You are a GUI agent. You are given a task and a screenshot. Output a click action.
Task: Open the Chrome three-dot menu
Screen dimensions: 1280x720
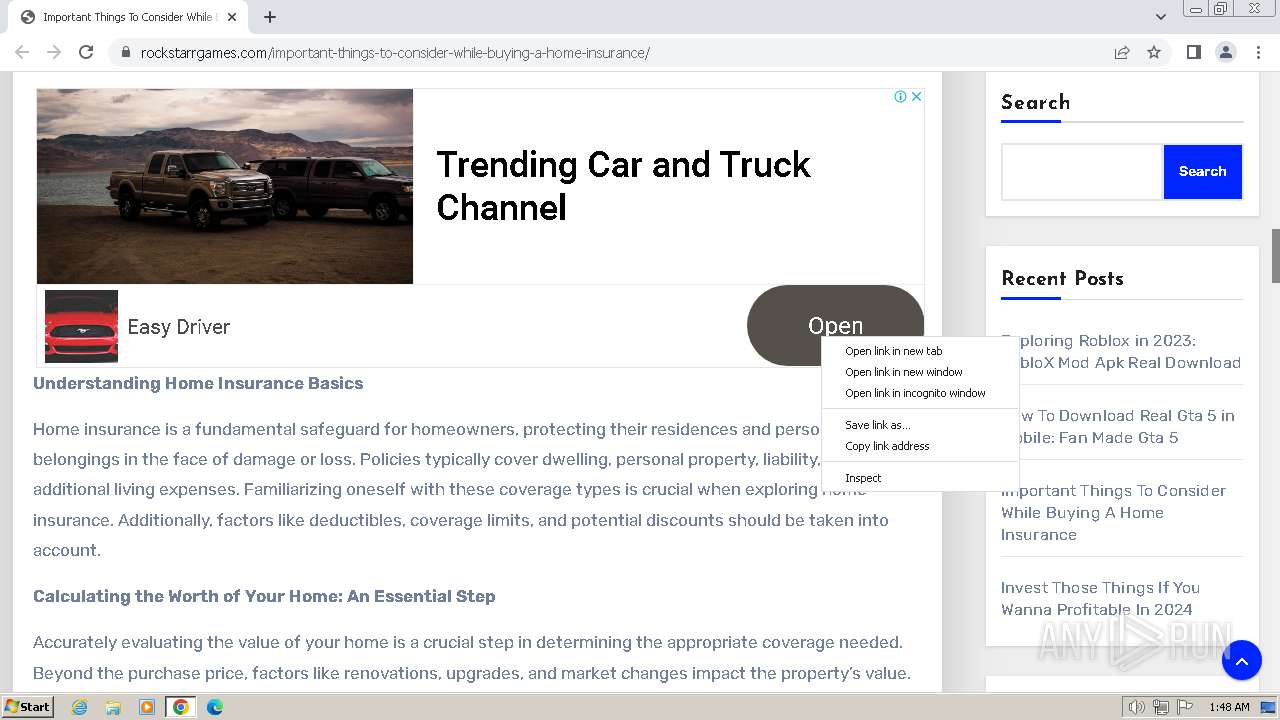point(1258,52)
